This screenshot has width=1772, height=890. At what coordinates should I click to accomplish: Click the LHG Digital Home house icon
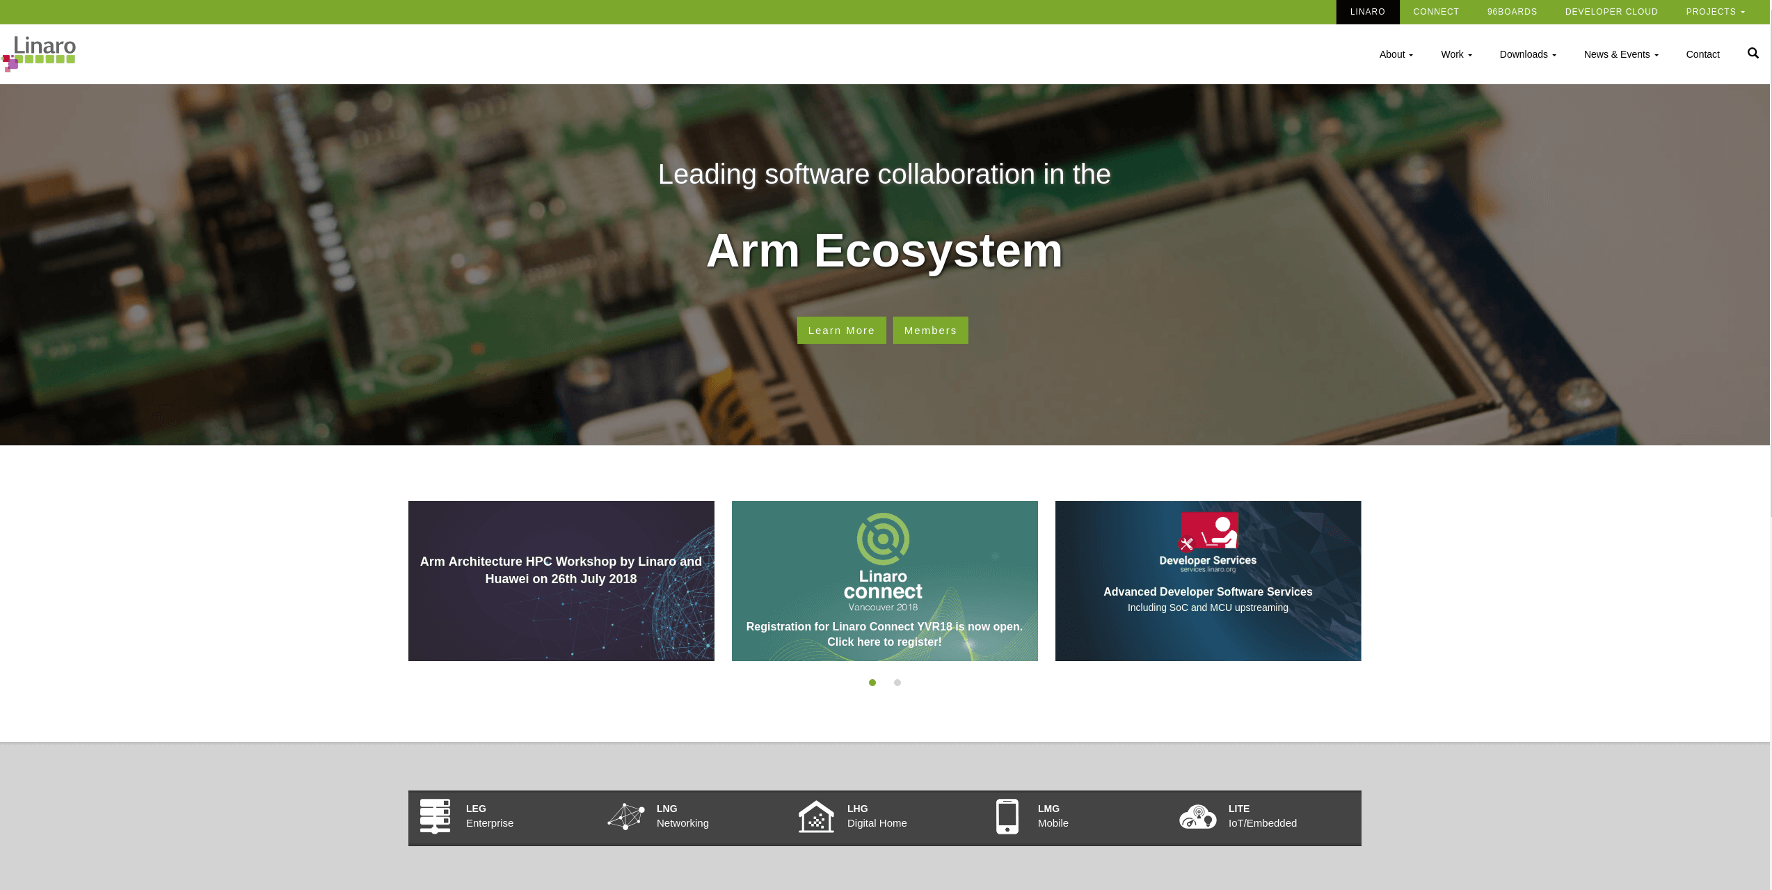pos(816,816)
